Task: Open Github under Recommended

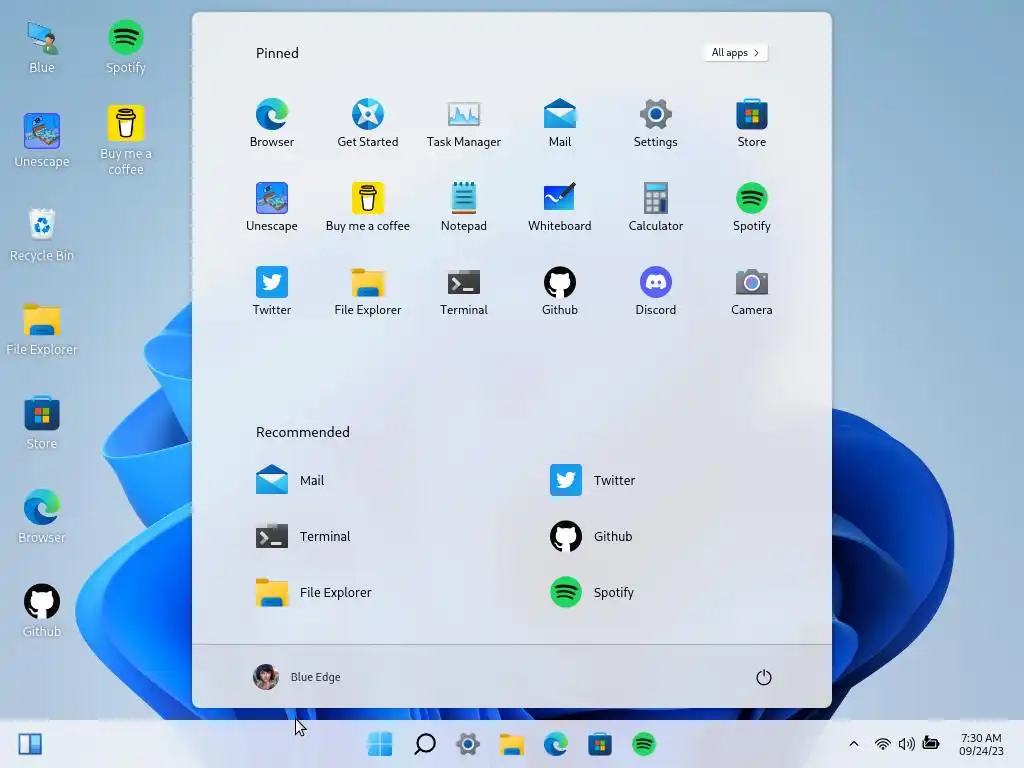Action: tap(591, 536)
